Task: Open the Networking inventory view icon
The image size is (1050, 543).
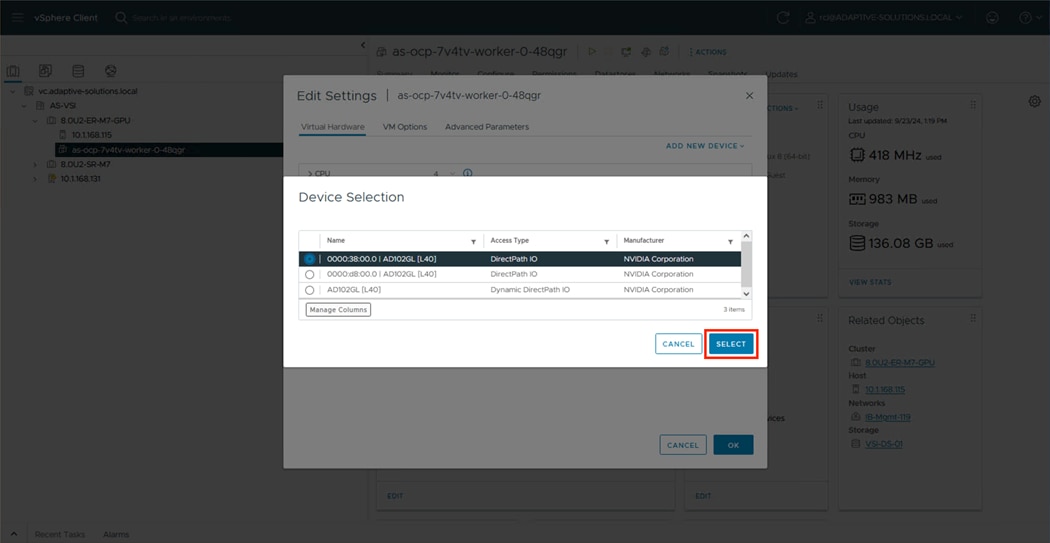Action: point(111,71)
